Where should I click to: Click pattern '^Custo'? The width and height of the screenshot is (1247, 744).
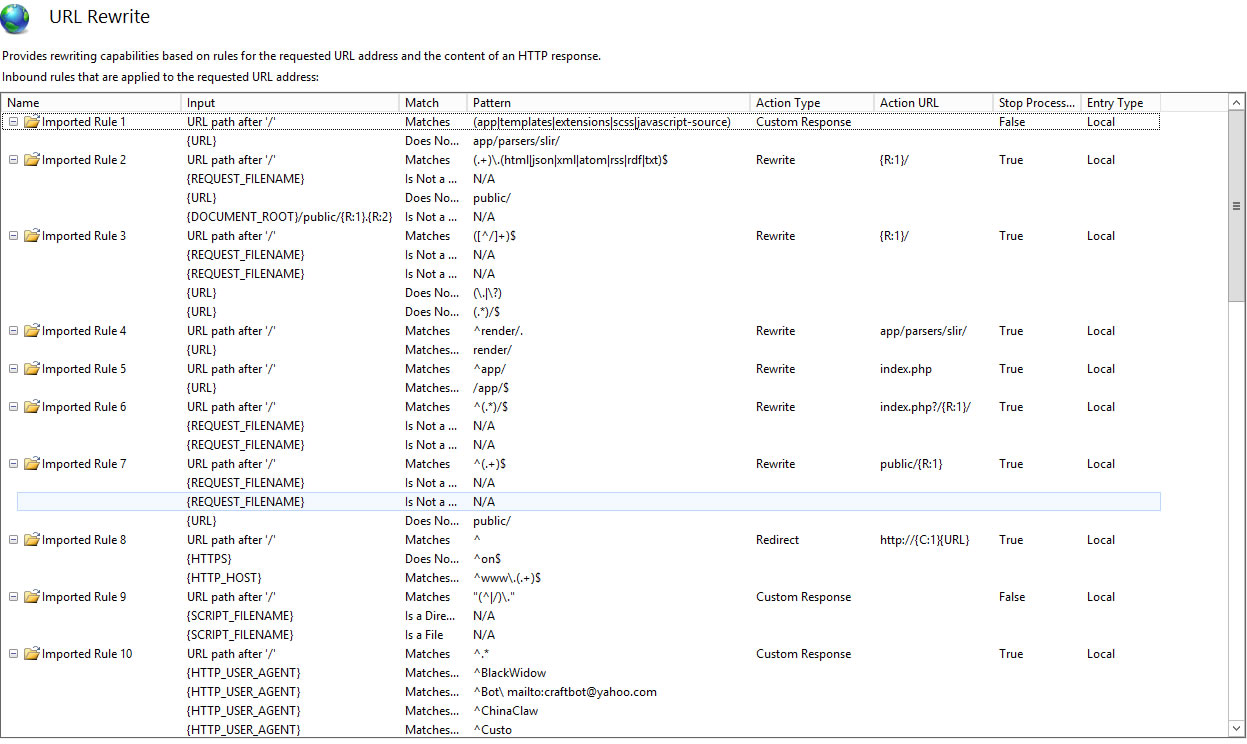(x=492, y=730)
